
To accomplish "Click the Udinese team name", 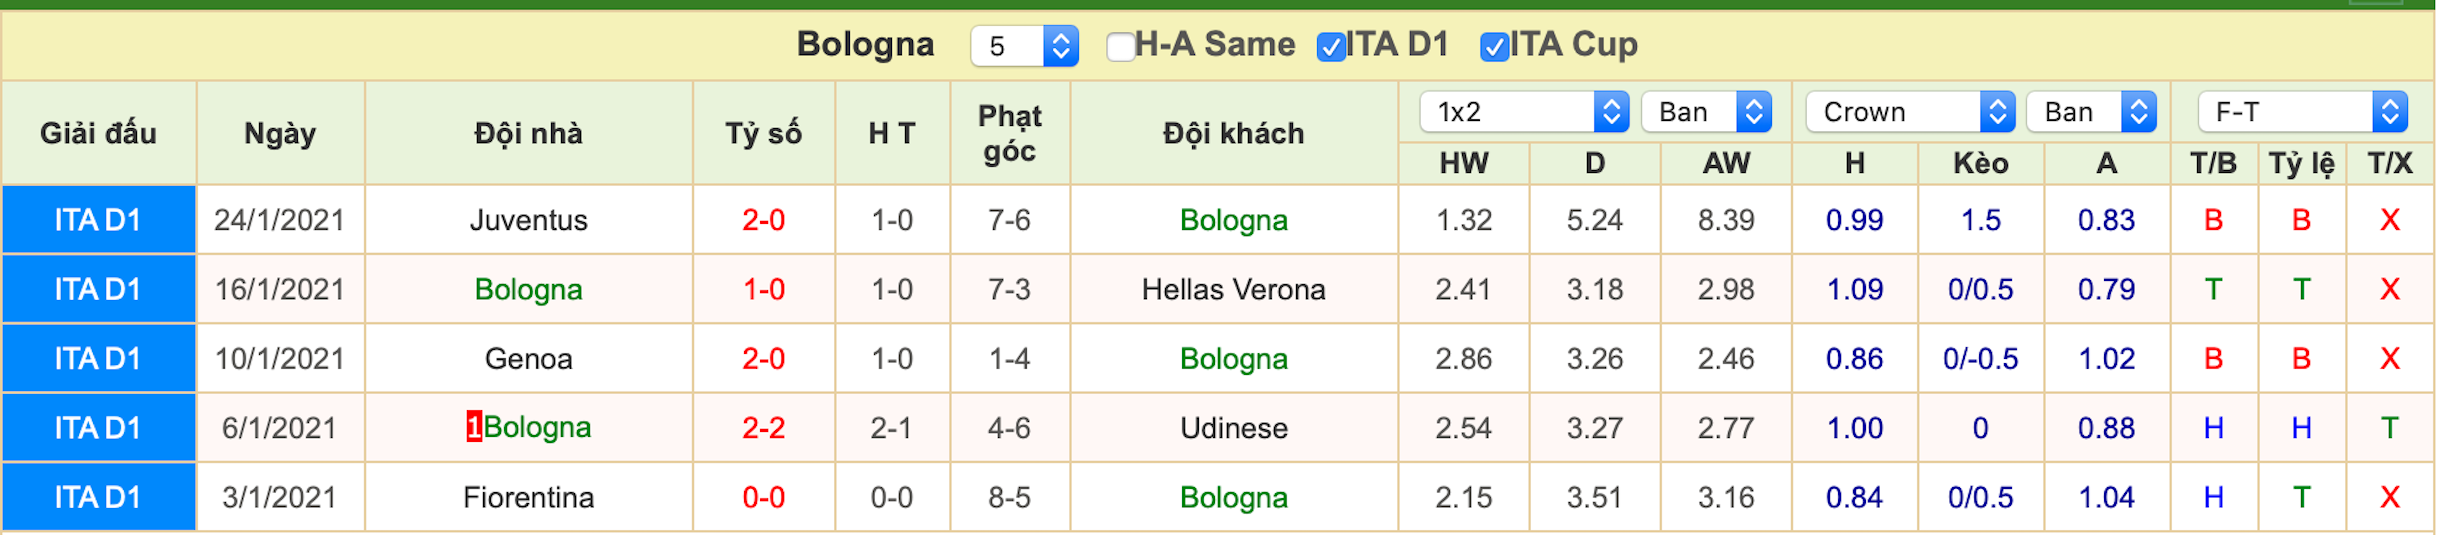I will 1233,428.
